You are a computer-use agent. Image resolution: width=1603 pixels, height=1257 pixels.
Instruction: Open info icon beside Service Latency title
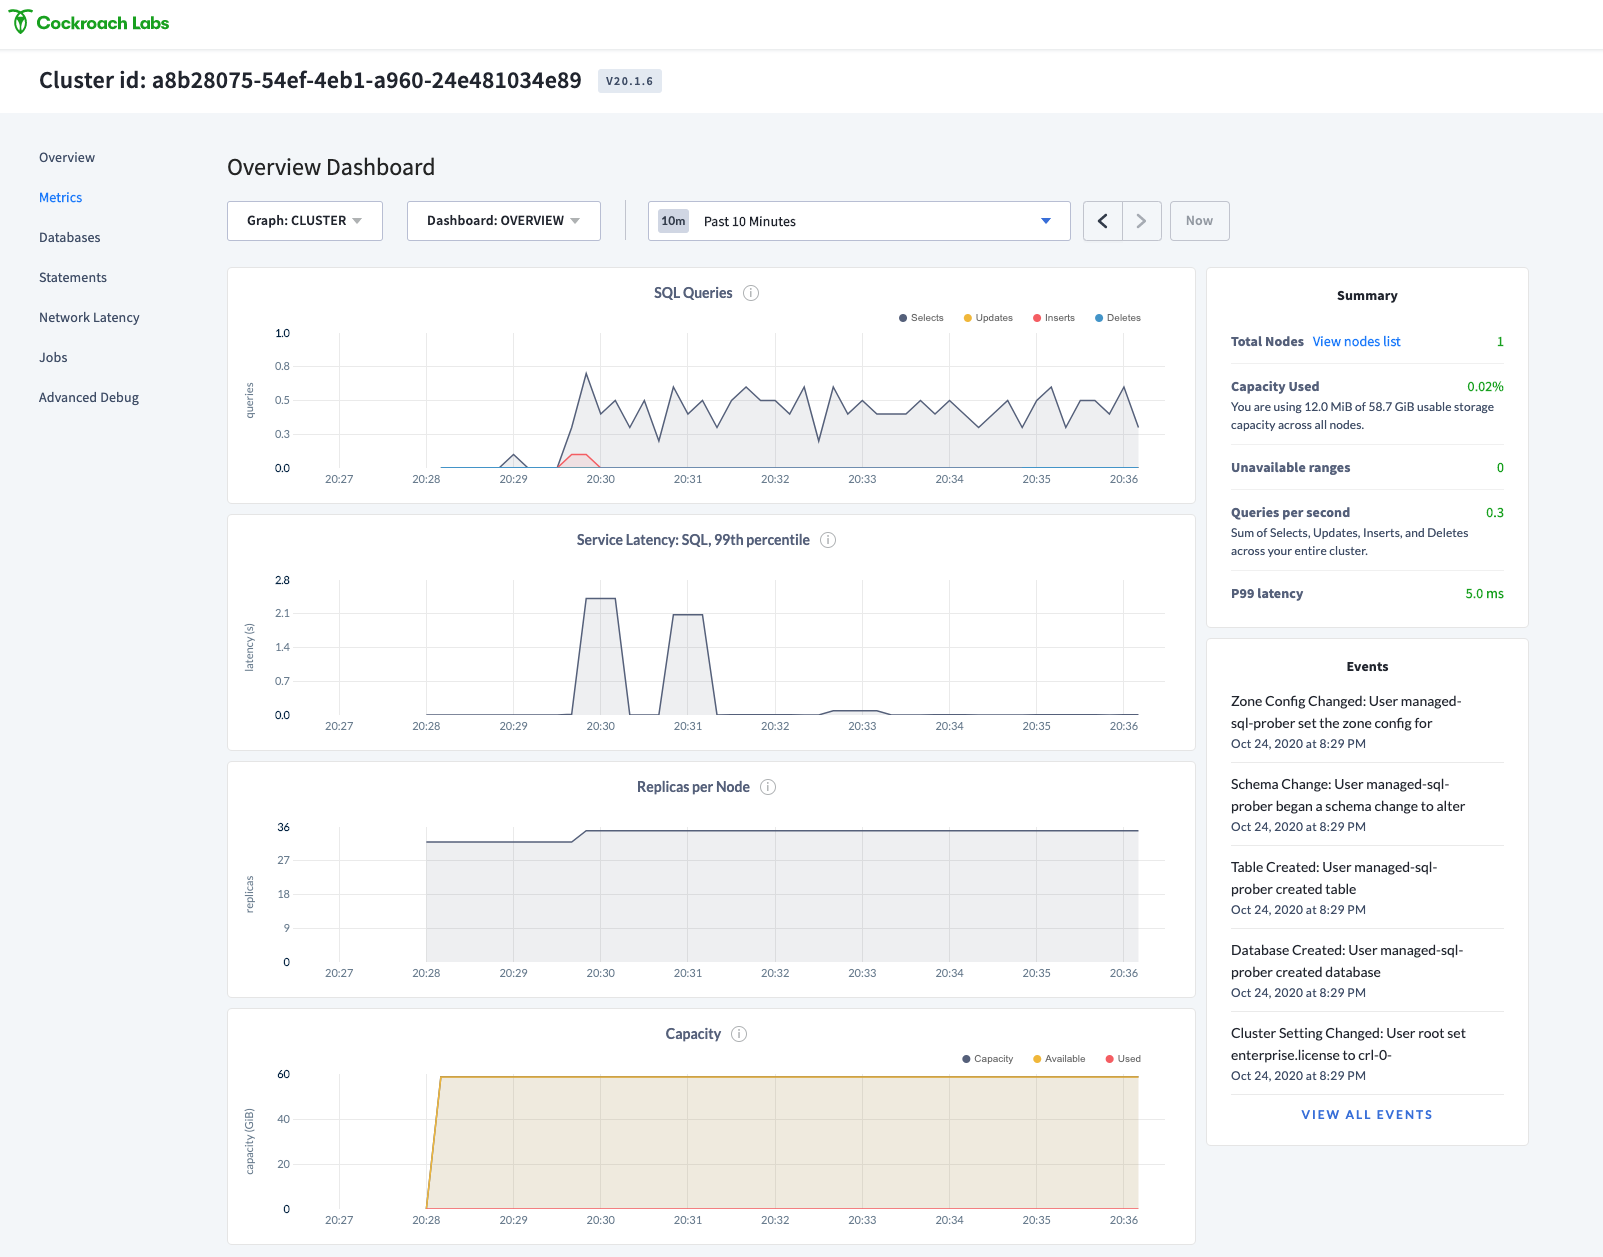click(828, 540)
